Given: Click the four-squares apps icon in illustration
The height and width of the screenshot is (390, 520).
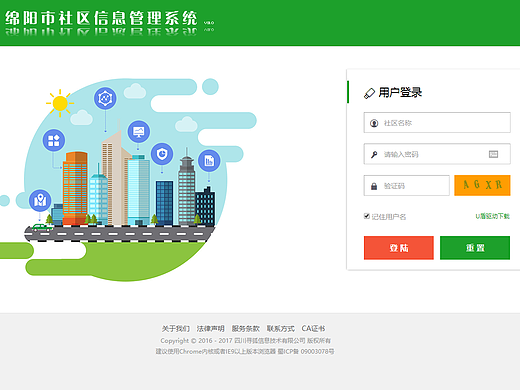Looking at the screenshot, I should pos(54,140).
